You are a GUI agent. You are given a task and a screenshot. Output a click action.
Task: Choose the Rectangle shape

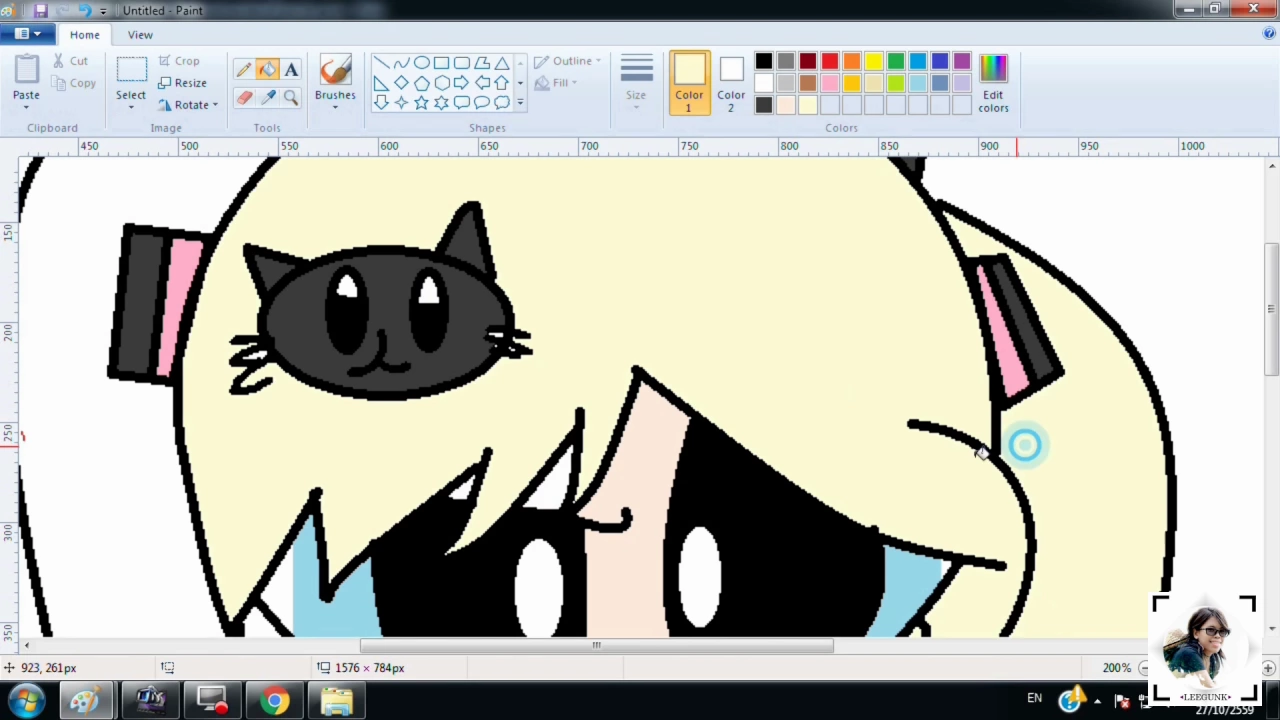pyautogui.click(x=441, y=63)
